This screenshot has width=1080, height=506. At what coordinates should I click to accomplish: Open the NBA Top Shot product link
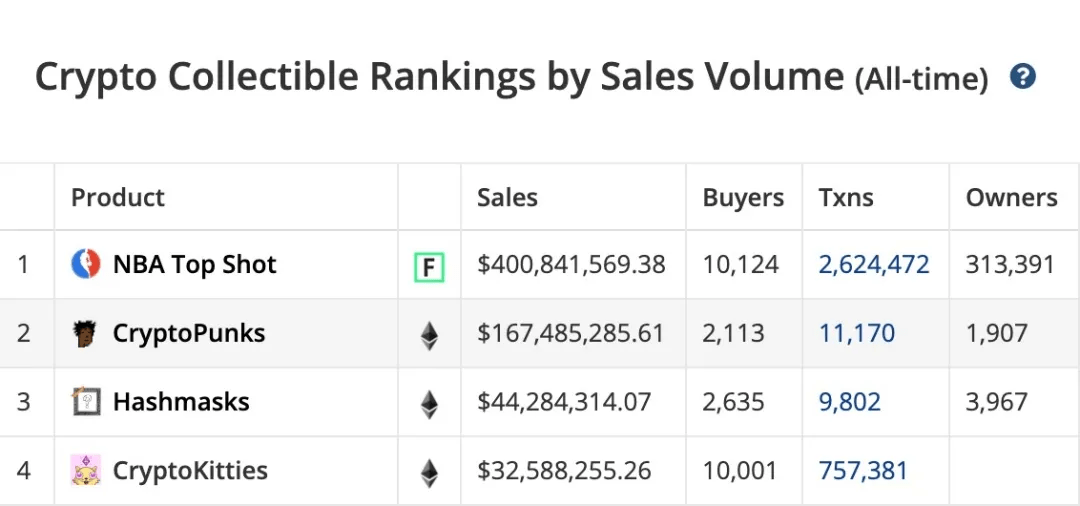click(194, 265)
